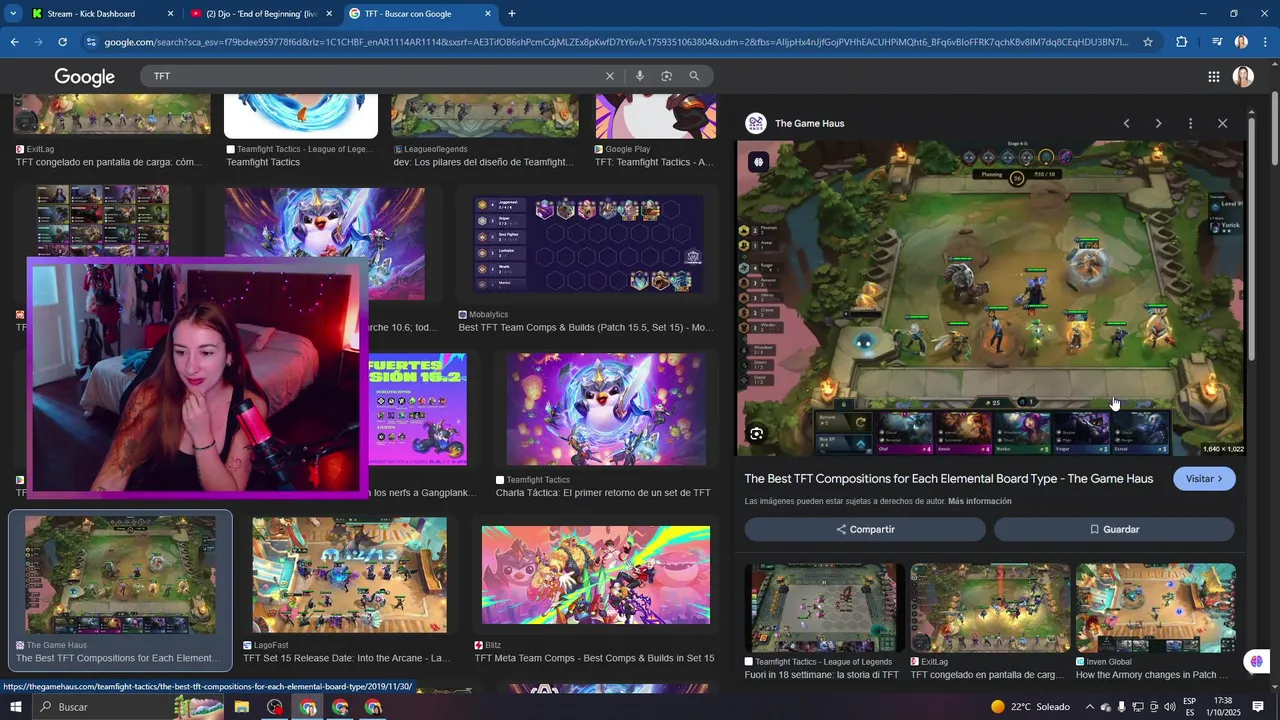1280x720 pixels.
Task: Reload the current page
Action: click(x=62, y=42)
